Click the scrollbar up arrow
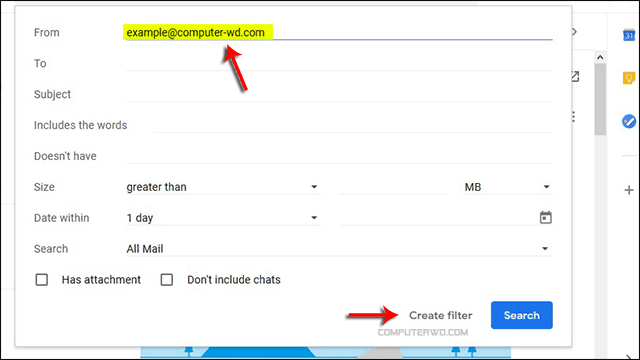The width and height of the screenshot is (640, 360). pos(600,58)
